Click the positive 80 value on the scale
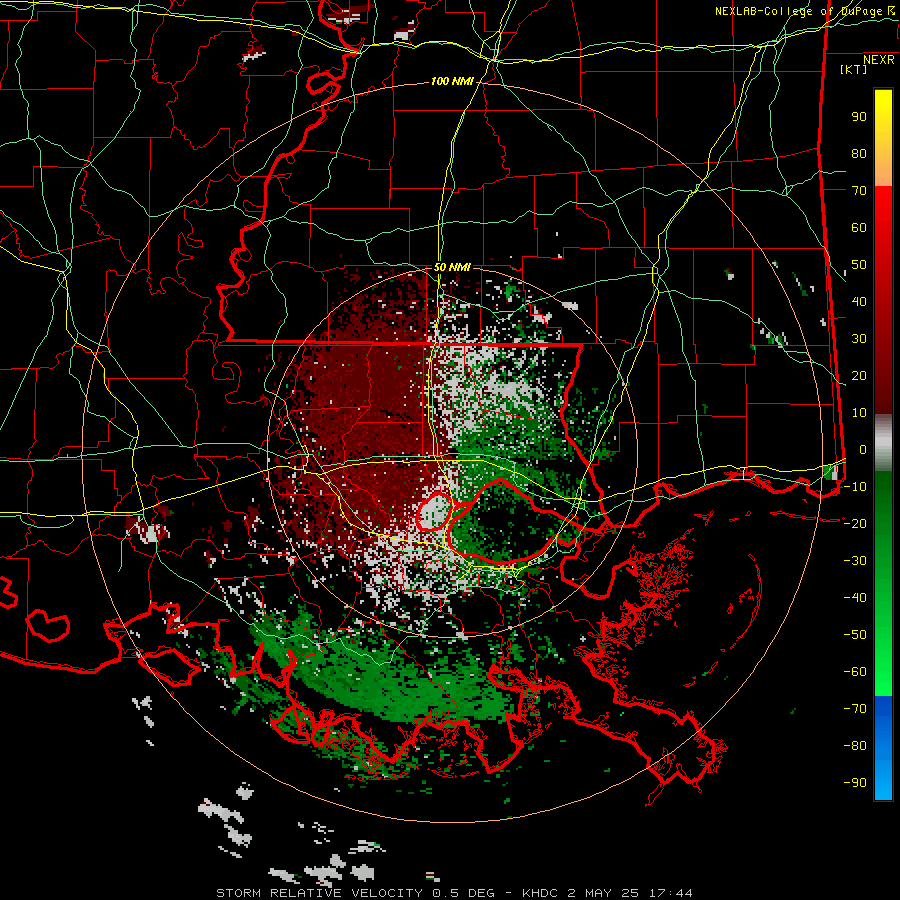 pos(859,154)
